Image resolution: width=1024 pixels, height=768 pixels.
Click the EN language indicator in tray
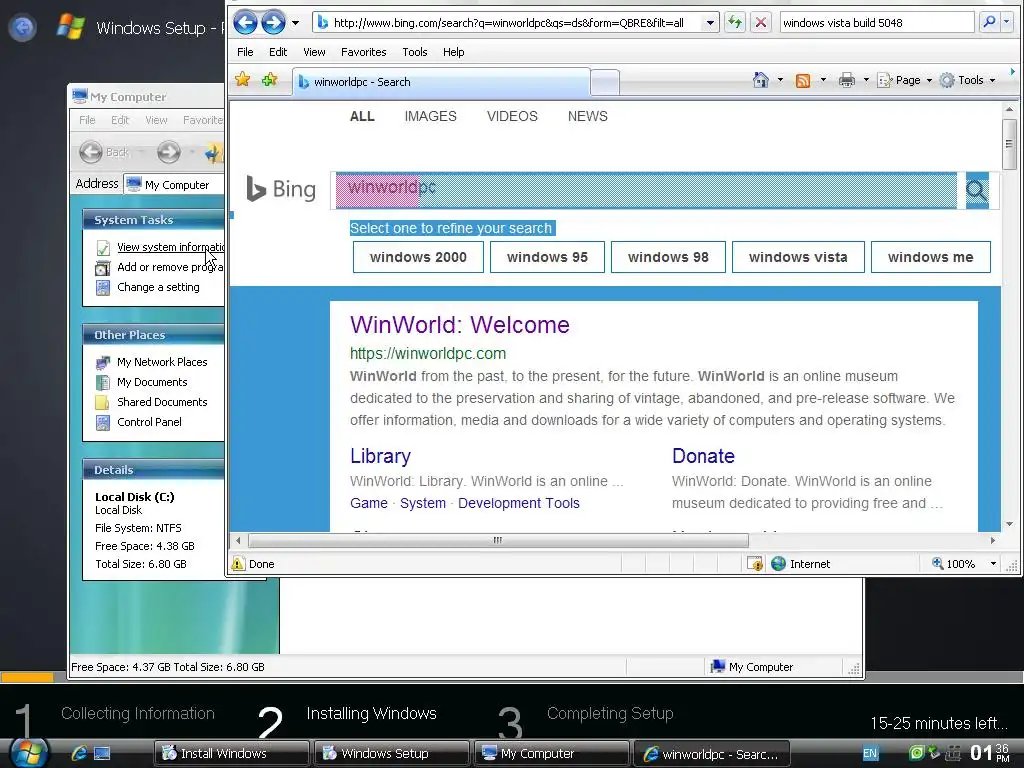click(x=870, y=754)
